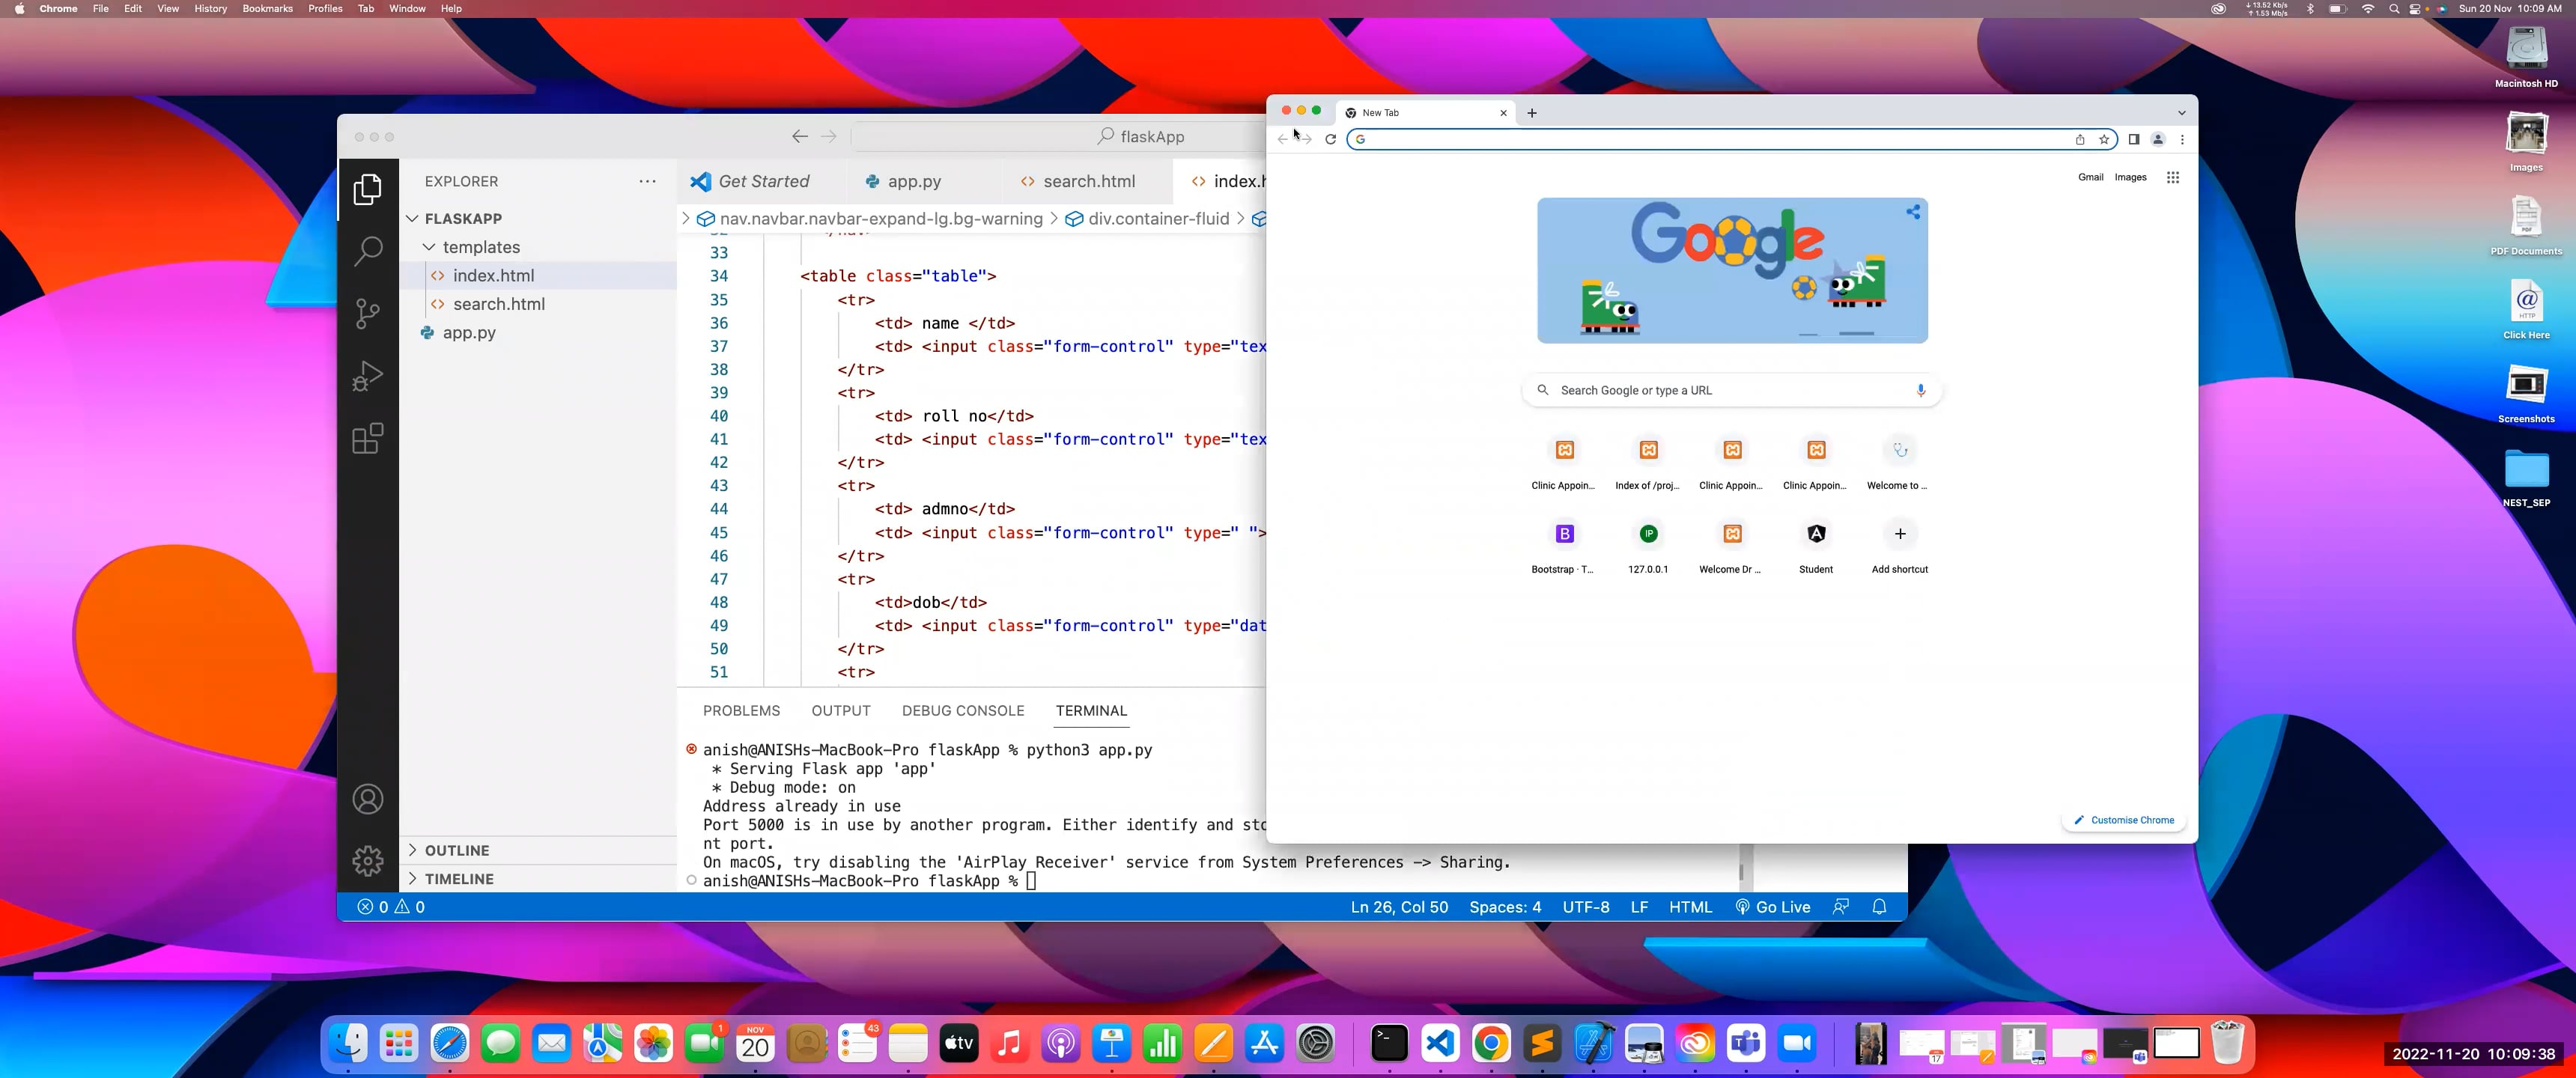This screenshot has width=2576, height=1078.
Task: Open the OUTPUT panel tab
Action: coord(841,711)
